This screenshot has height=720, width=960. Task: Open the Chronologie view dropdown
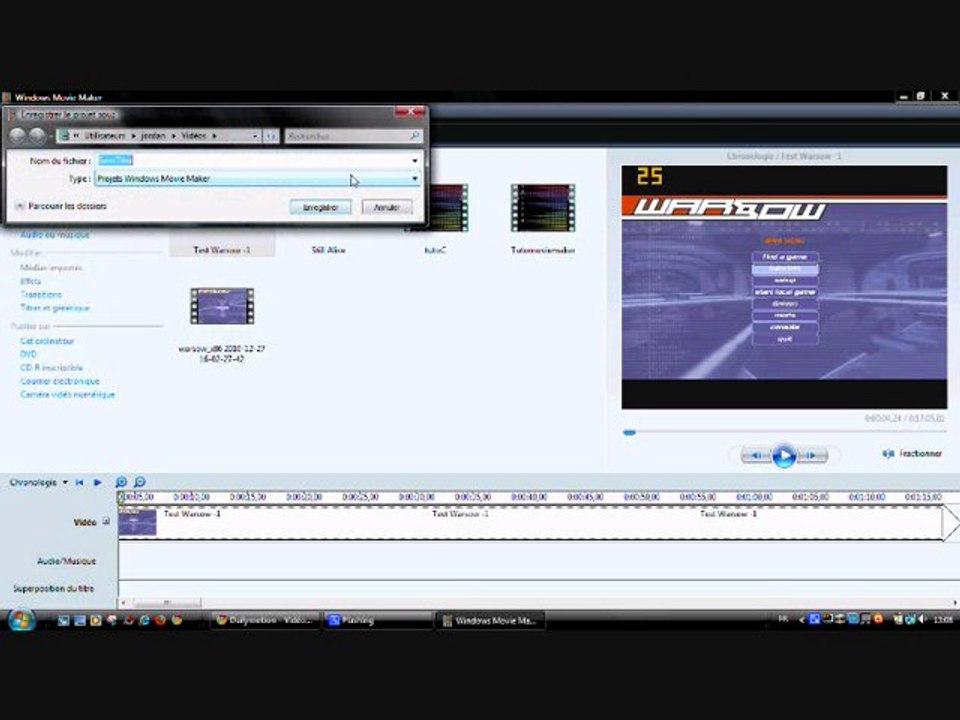[x=66, y=482]
